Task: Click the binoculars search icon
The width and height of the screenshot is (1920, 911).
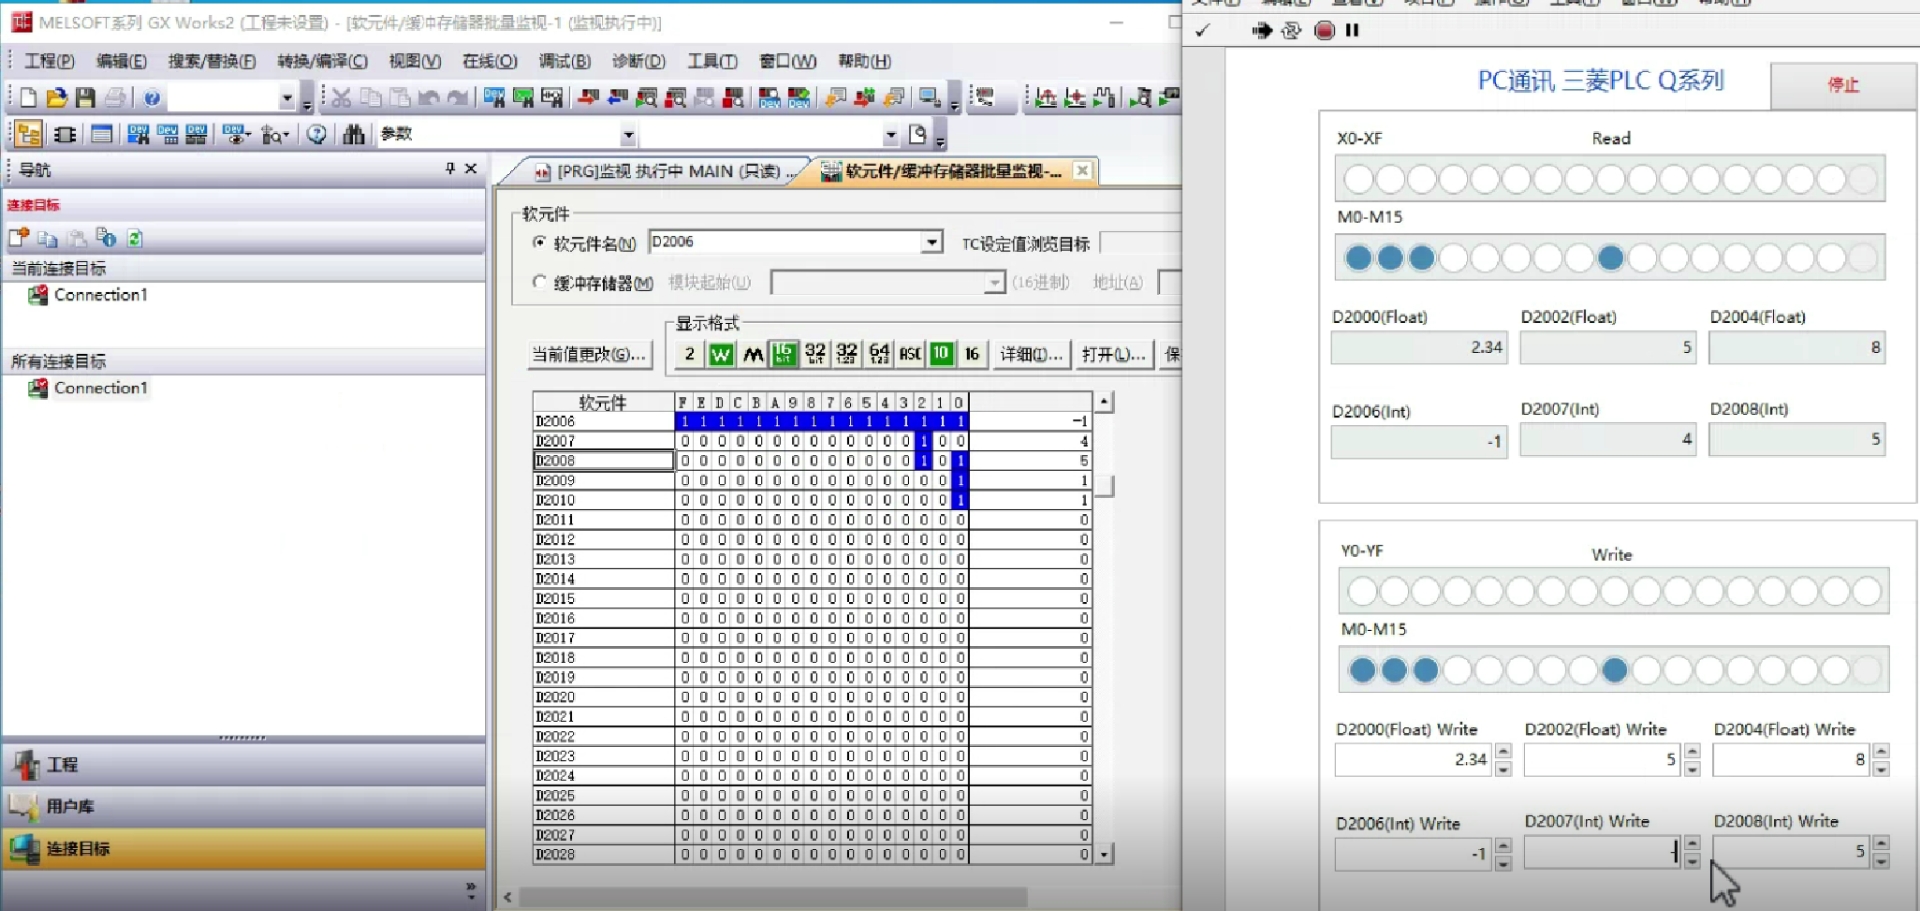Action: point(354,134)
